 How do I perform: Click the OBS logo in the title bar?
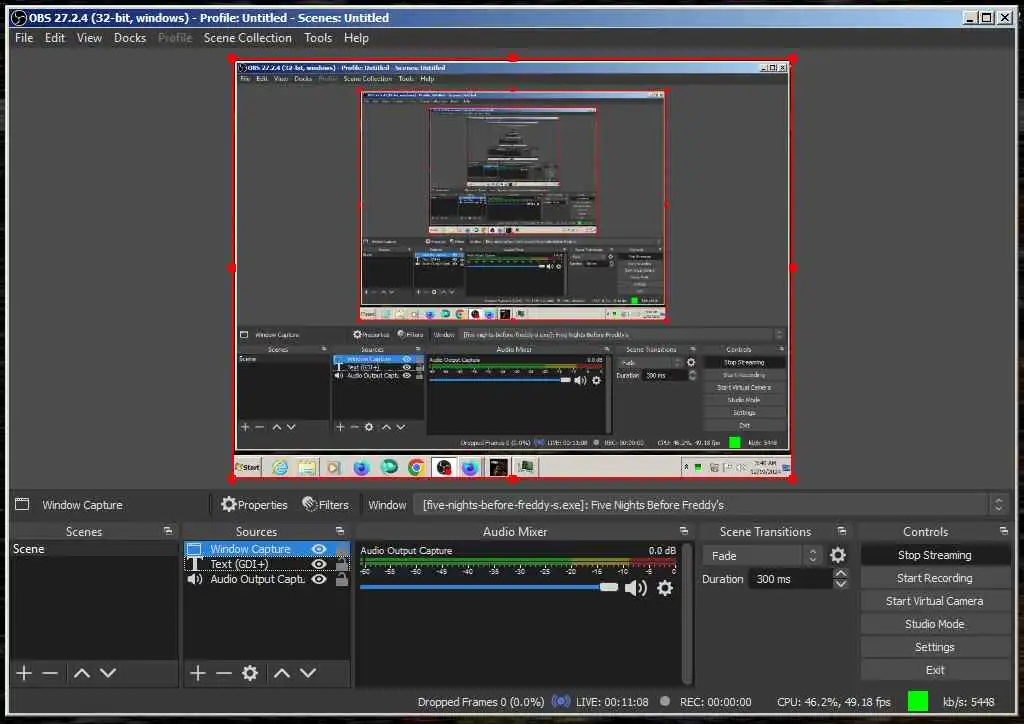(x=18, y=18)
